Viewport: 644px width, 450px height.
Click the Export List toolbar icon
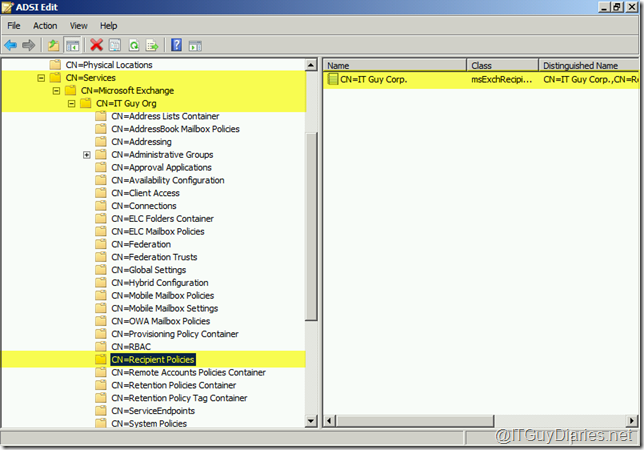[x=152, y=45]
